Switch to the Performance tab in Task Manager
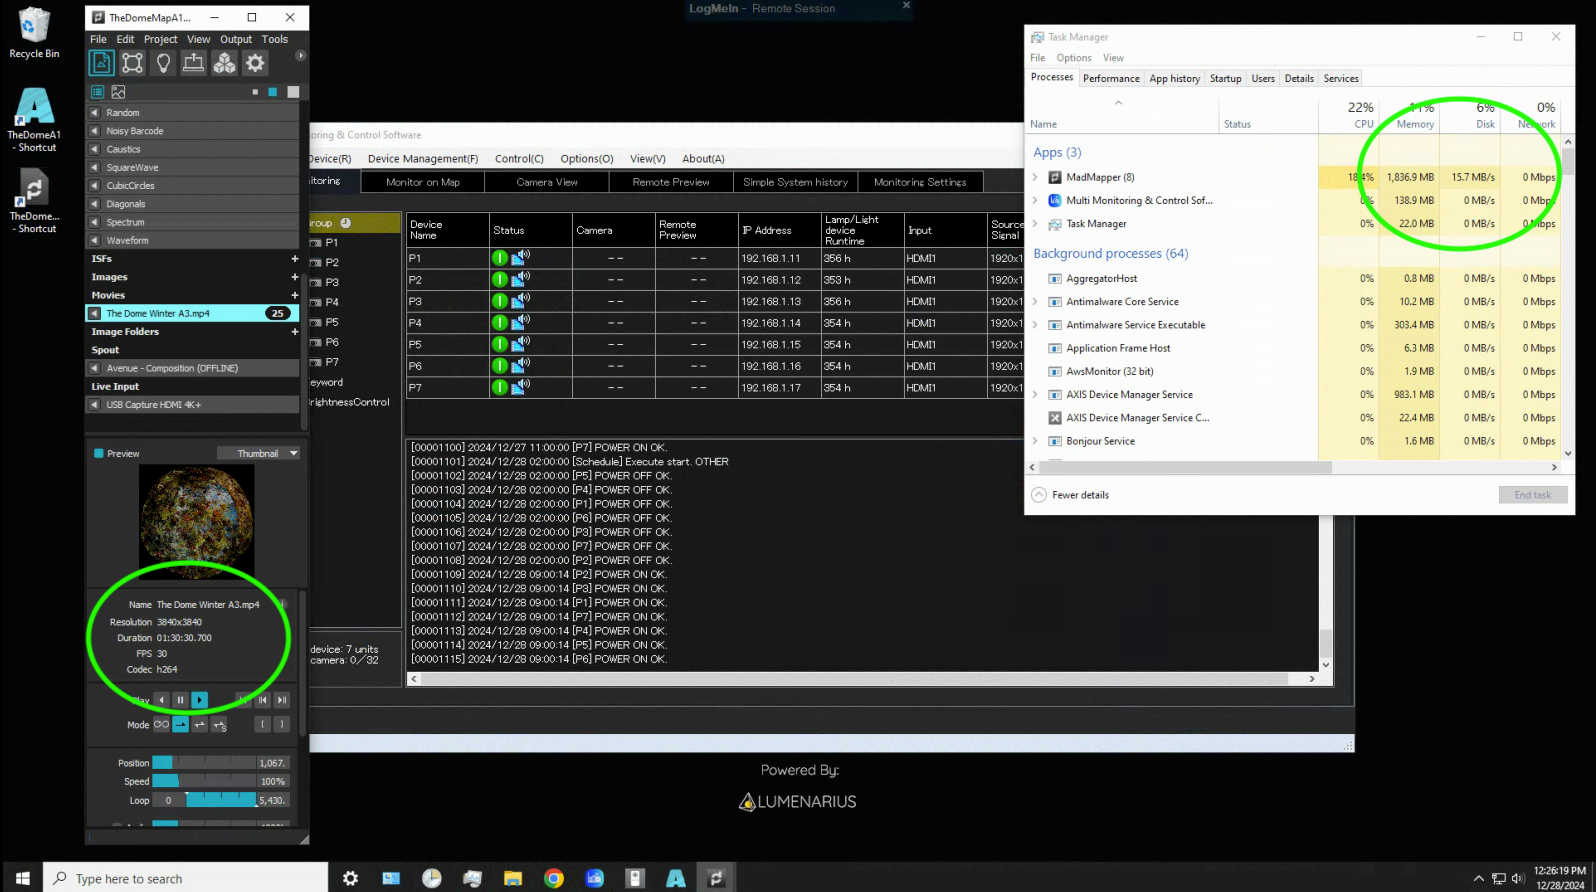The height and width of the screenshot is (892, 1596). coord(1111,79)
